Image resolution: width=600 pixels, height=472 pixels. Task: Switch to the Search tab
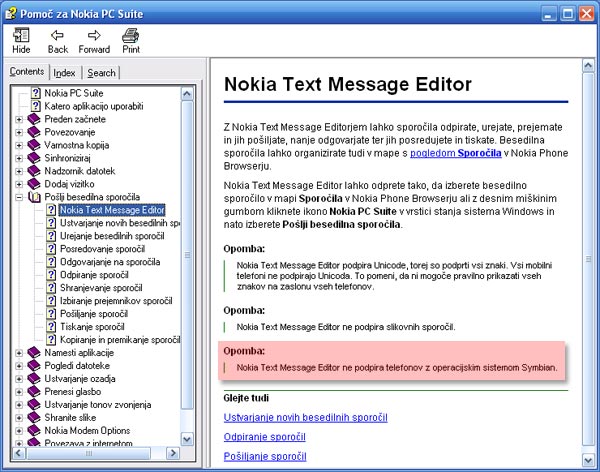tap(101, 73)
